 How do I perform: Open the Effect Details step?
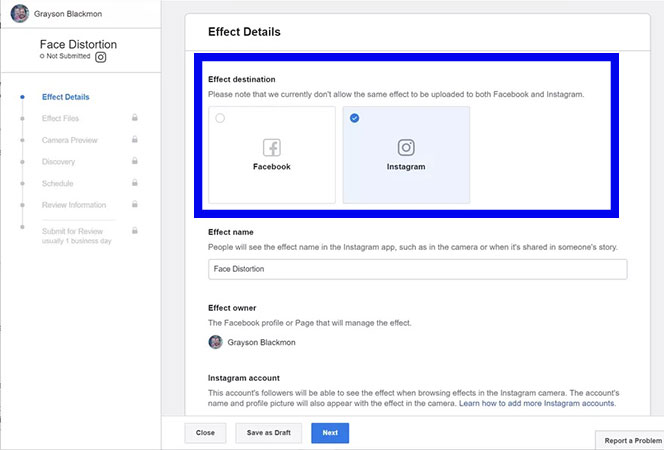[66, 97]
